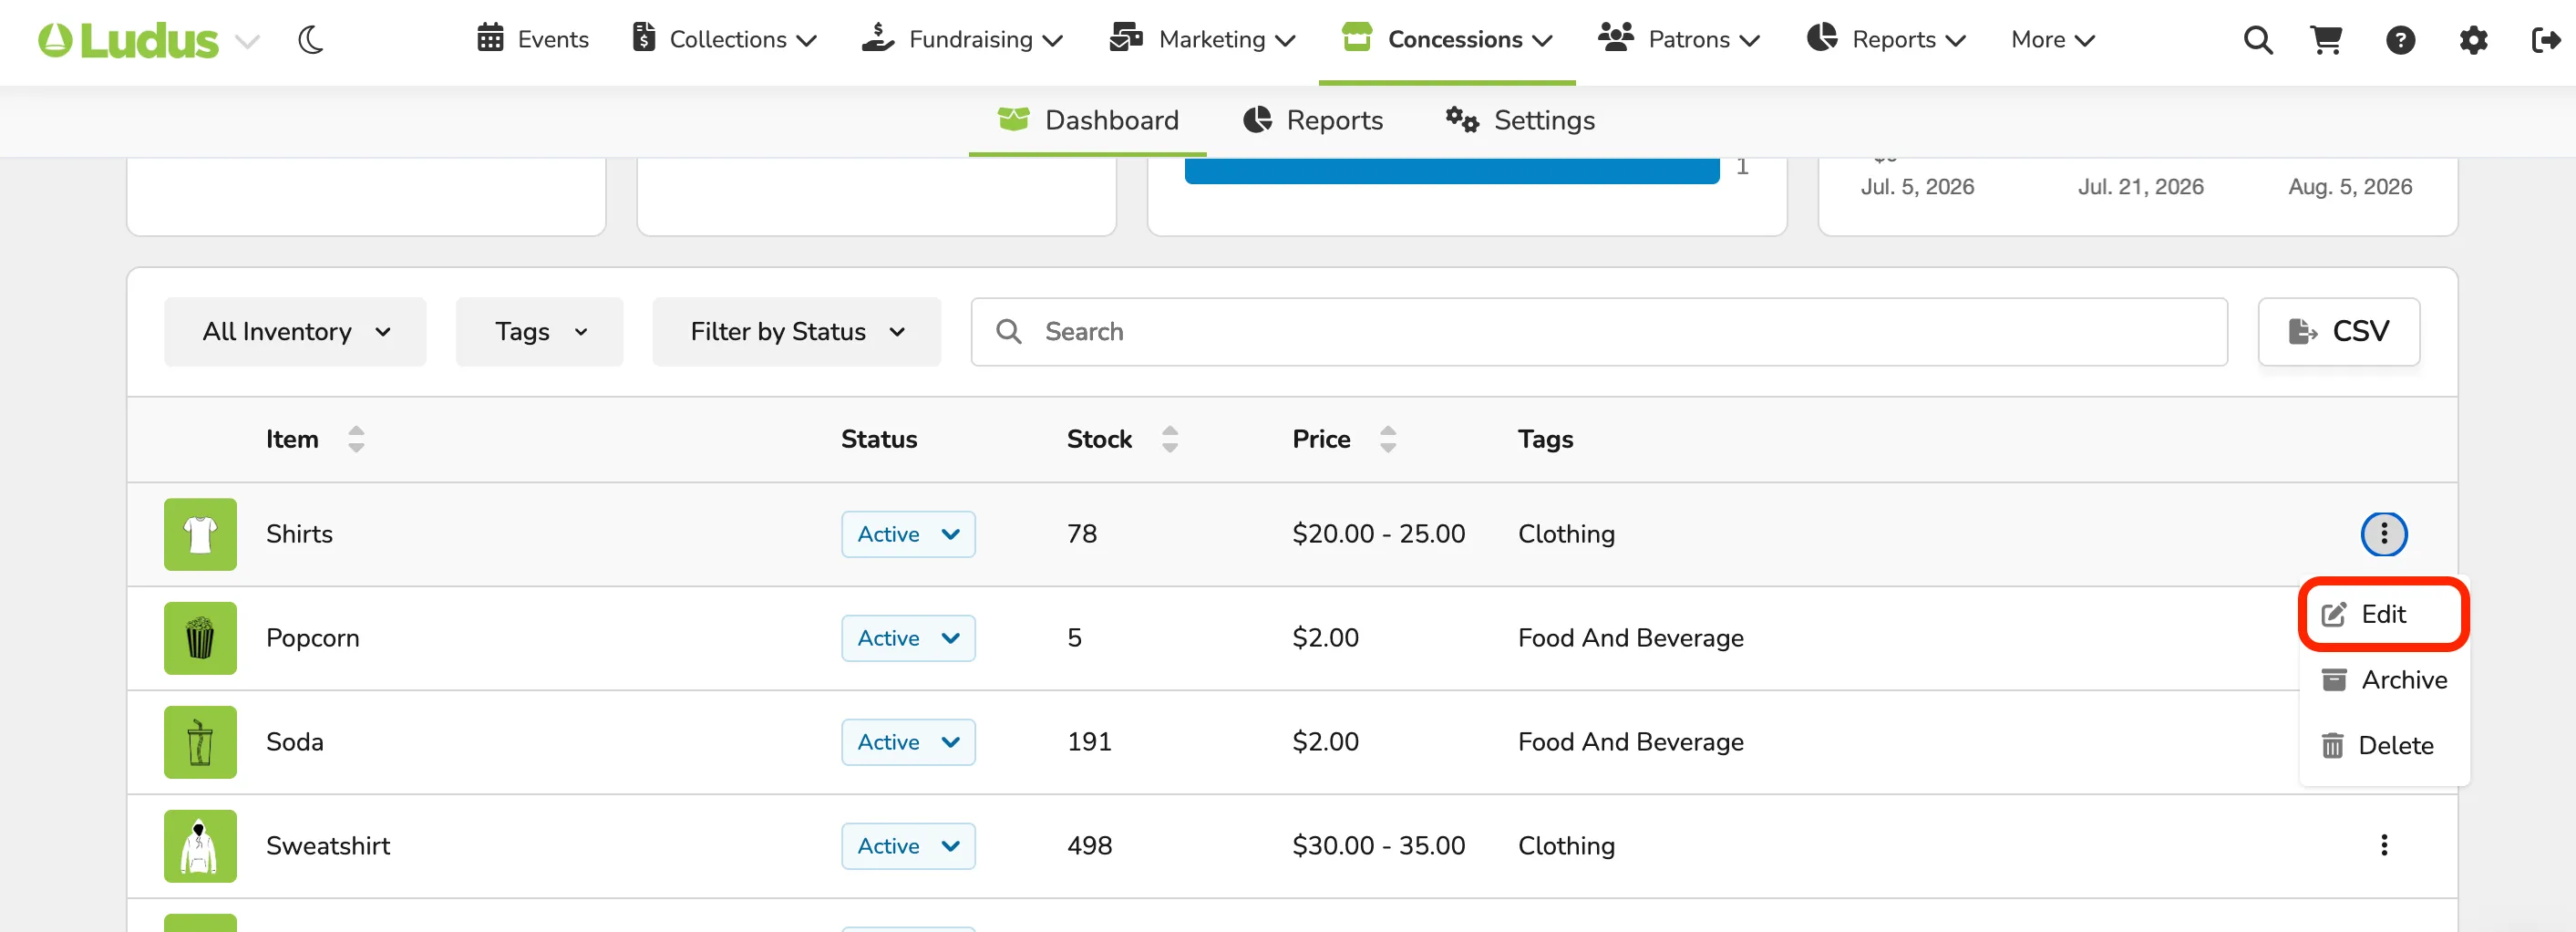Sort by Item column arrows
Screen dimensions: 2576x932
[356, 439]
